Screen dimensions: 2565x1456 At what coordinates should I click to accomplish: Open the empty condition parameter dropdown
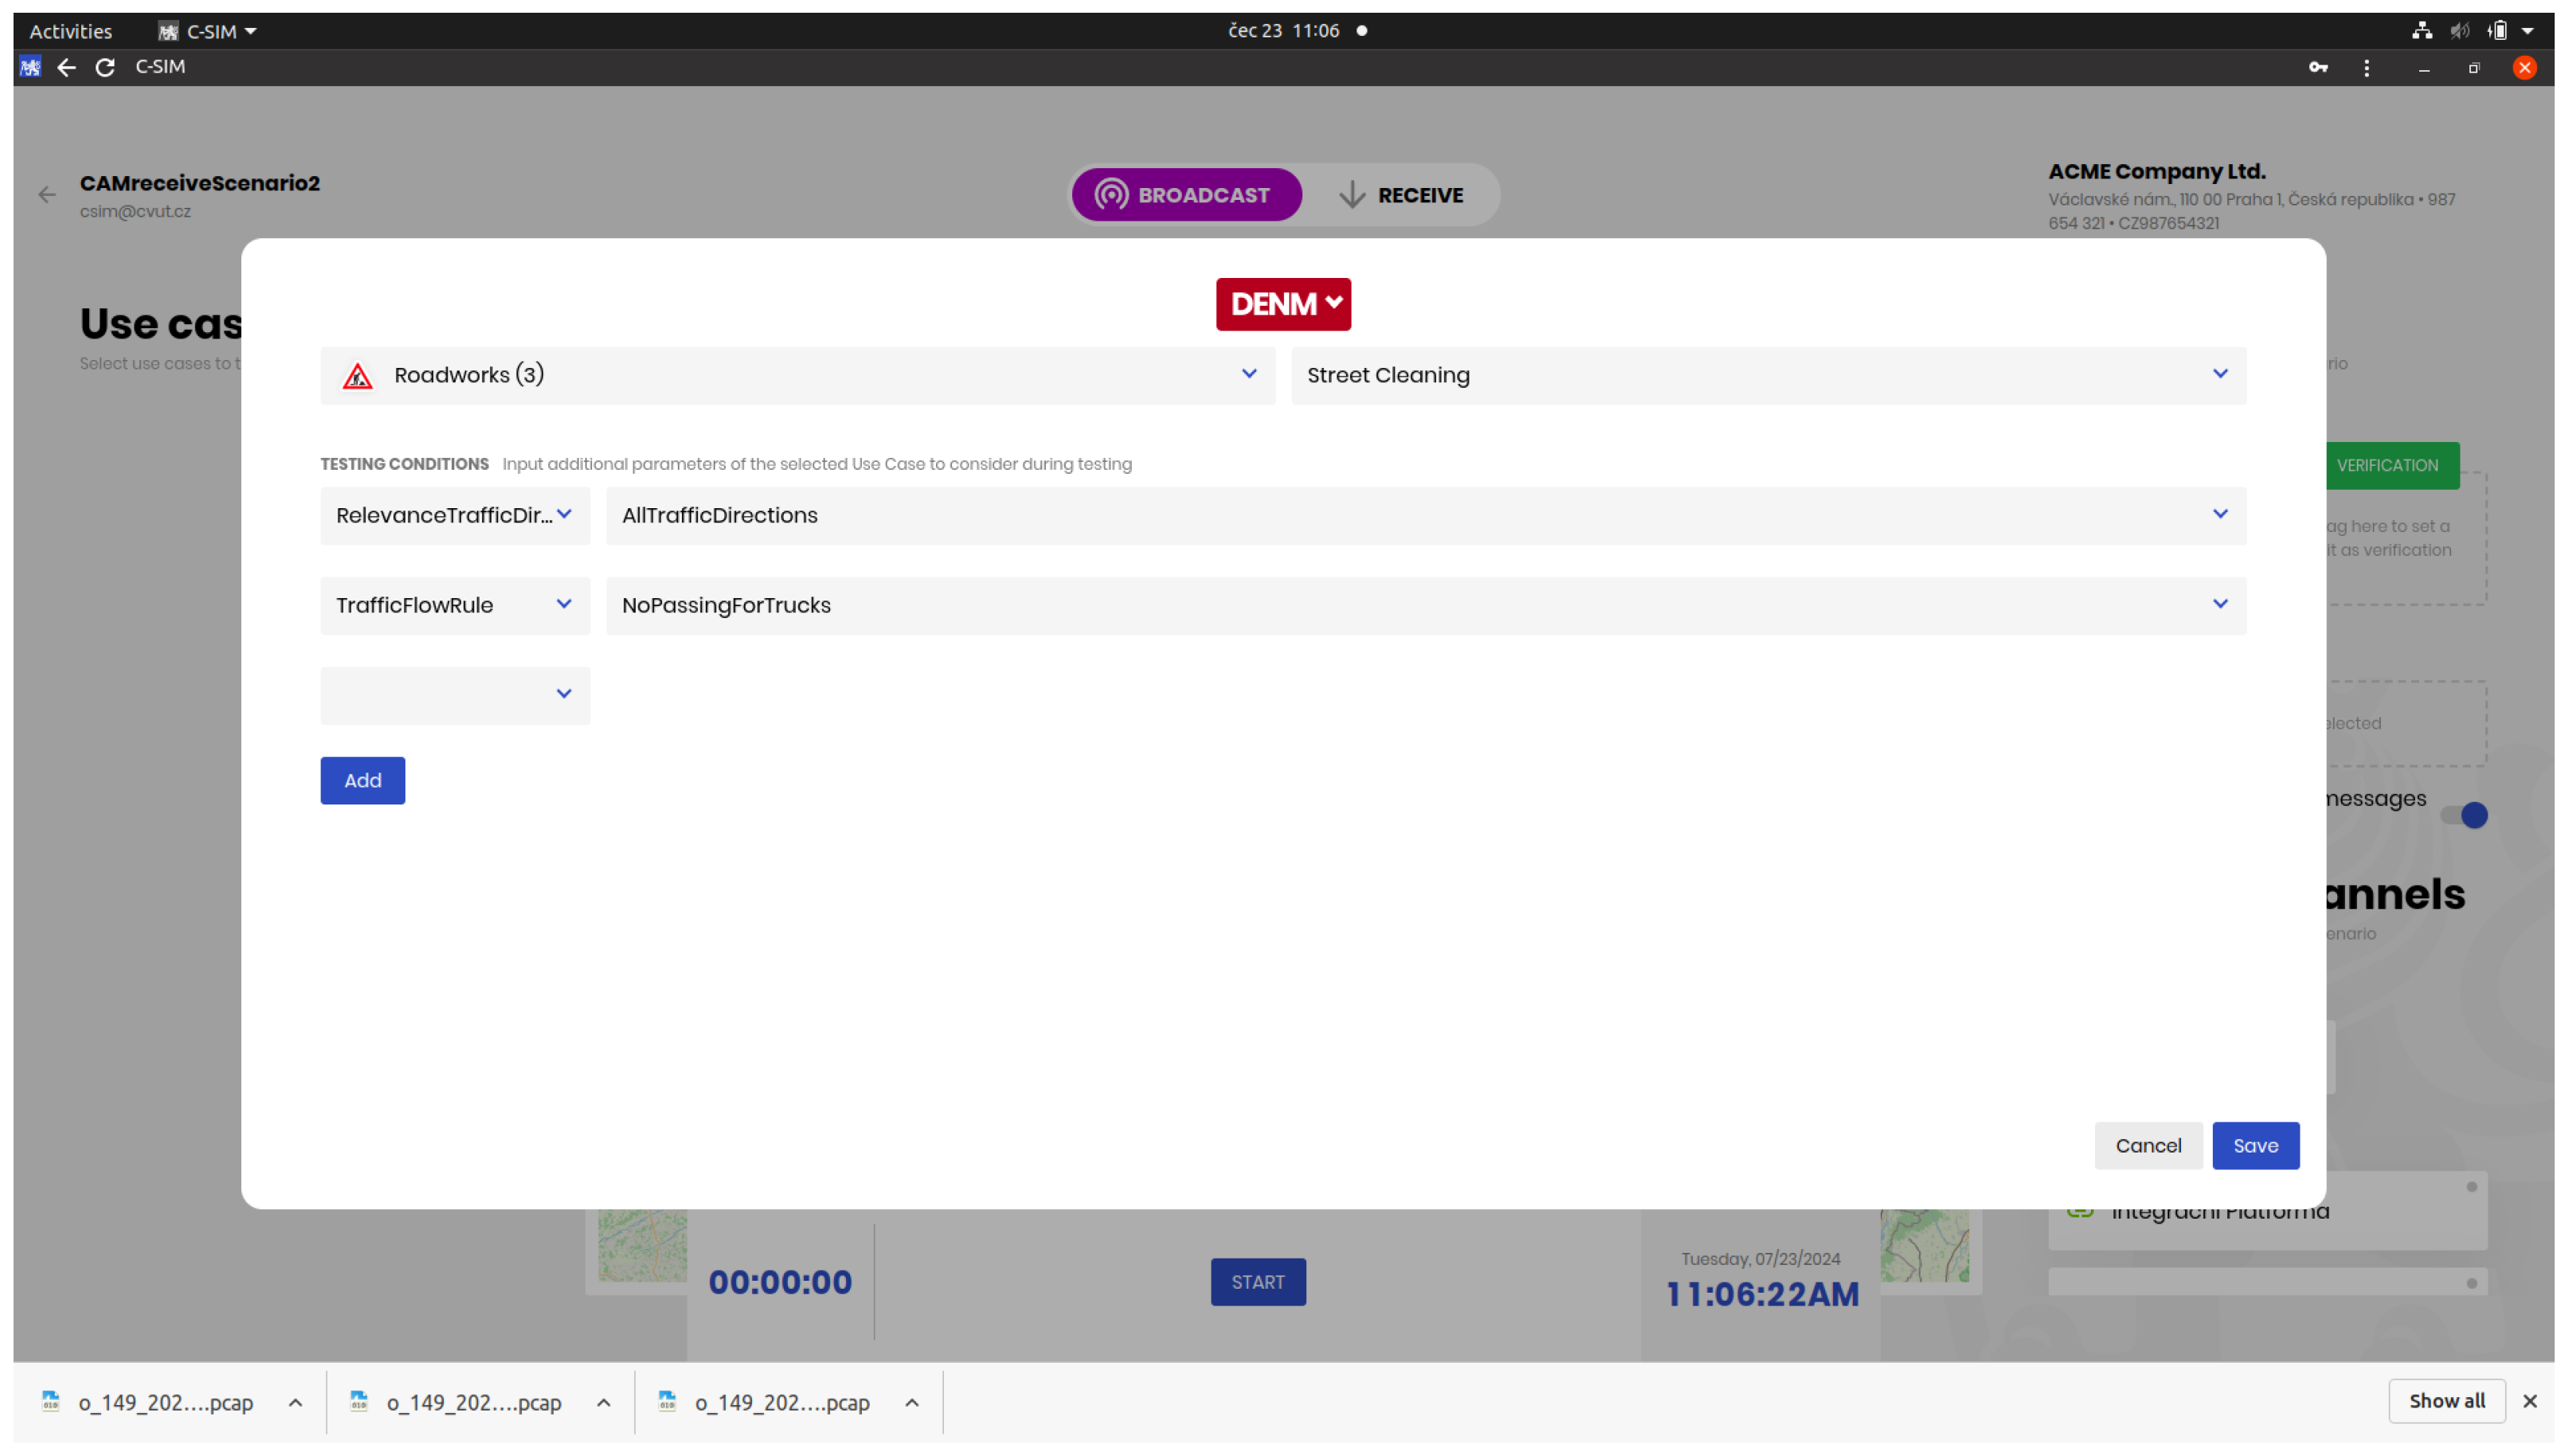tap(455, 695)
